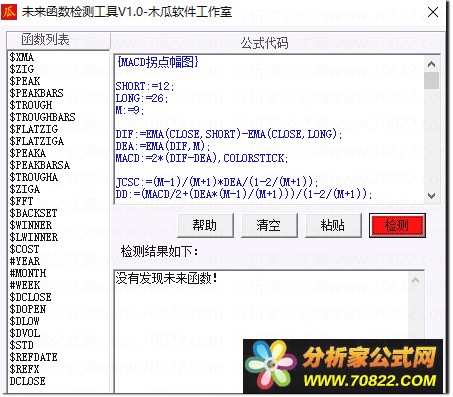
Task: Select $LWINNER in the function list
Action: click(x=34, y=237)
